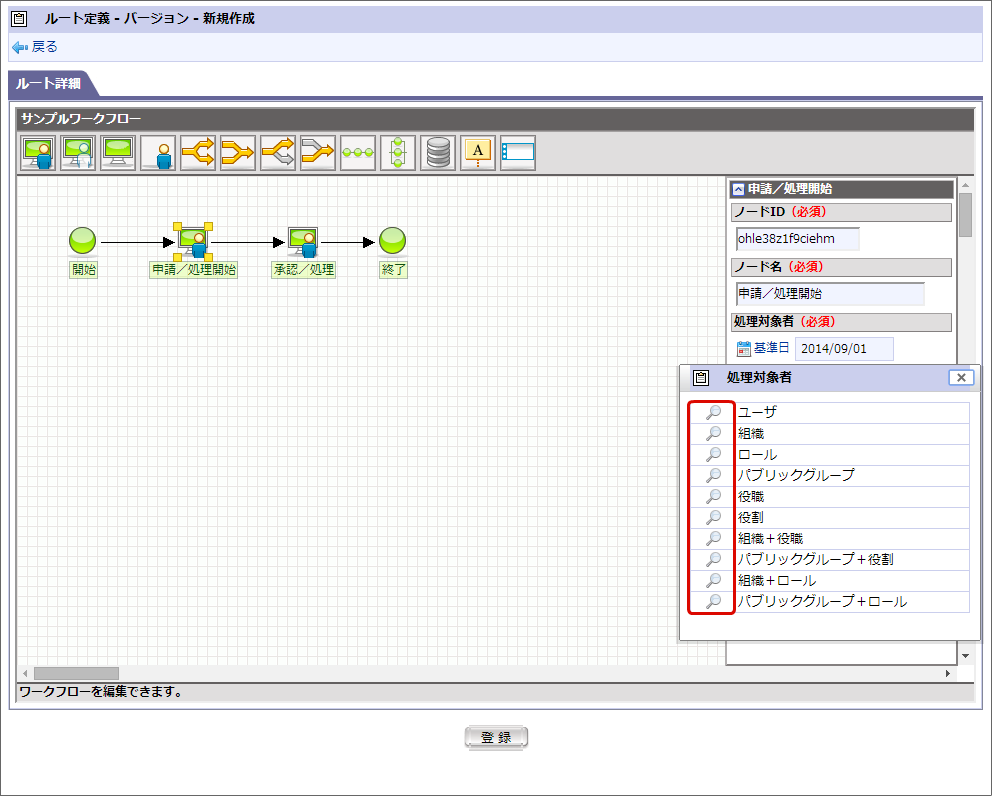992x796 pixels.
Task: Select the orange branch-start split arrow tool
Action: (x=198, y=153)
